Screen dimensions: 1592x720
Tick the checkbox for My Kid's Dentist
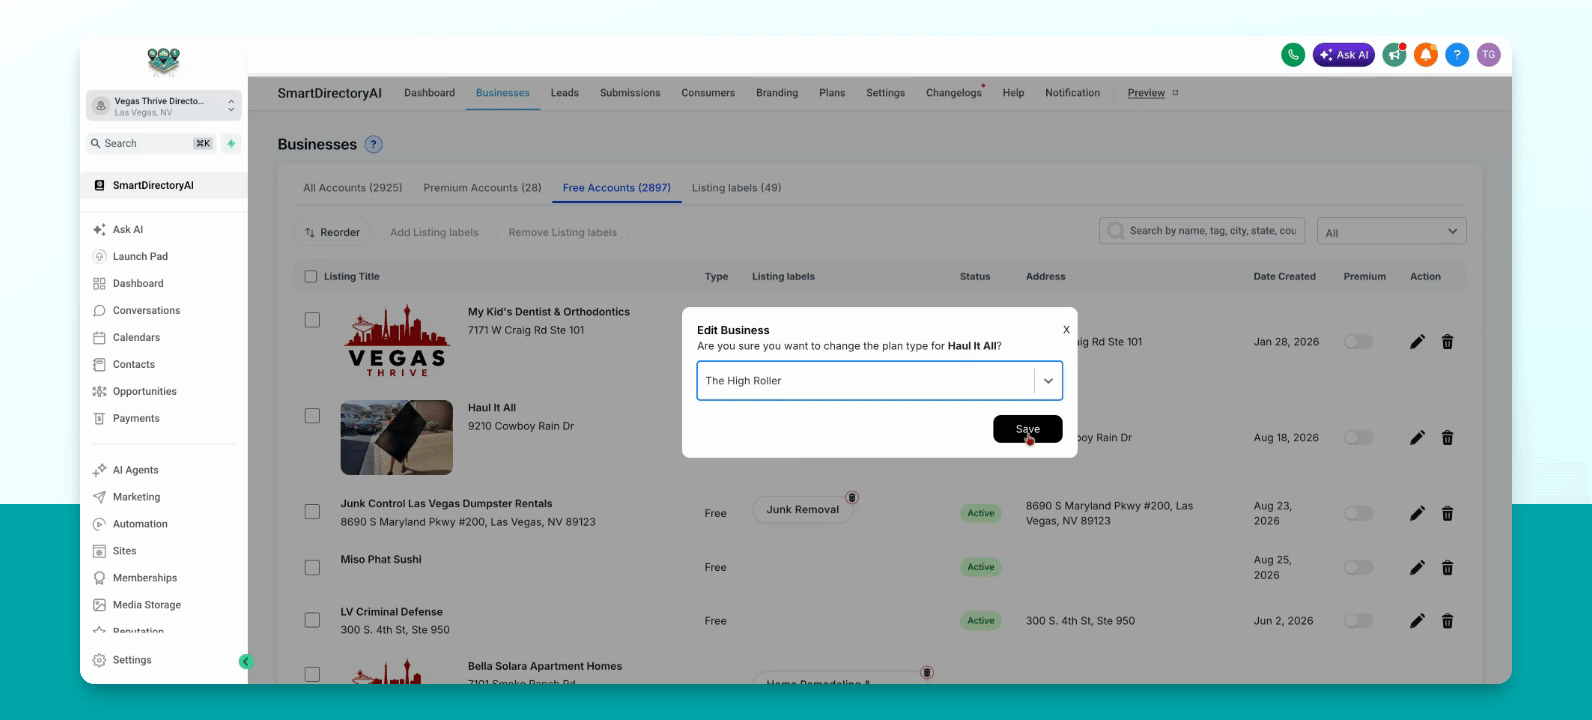click(x=312, y=320)
